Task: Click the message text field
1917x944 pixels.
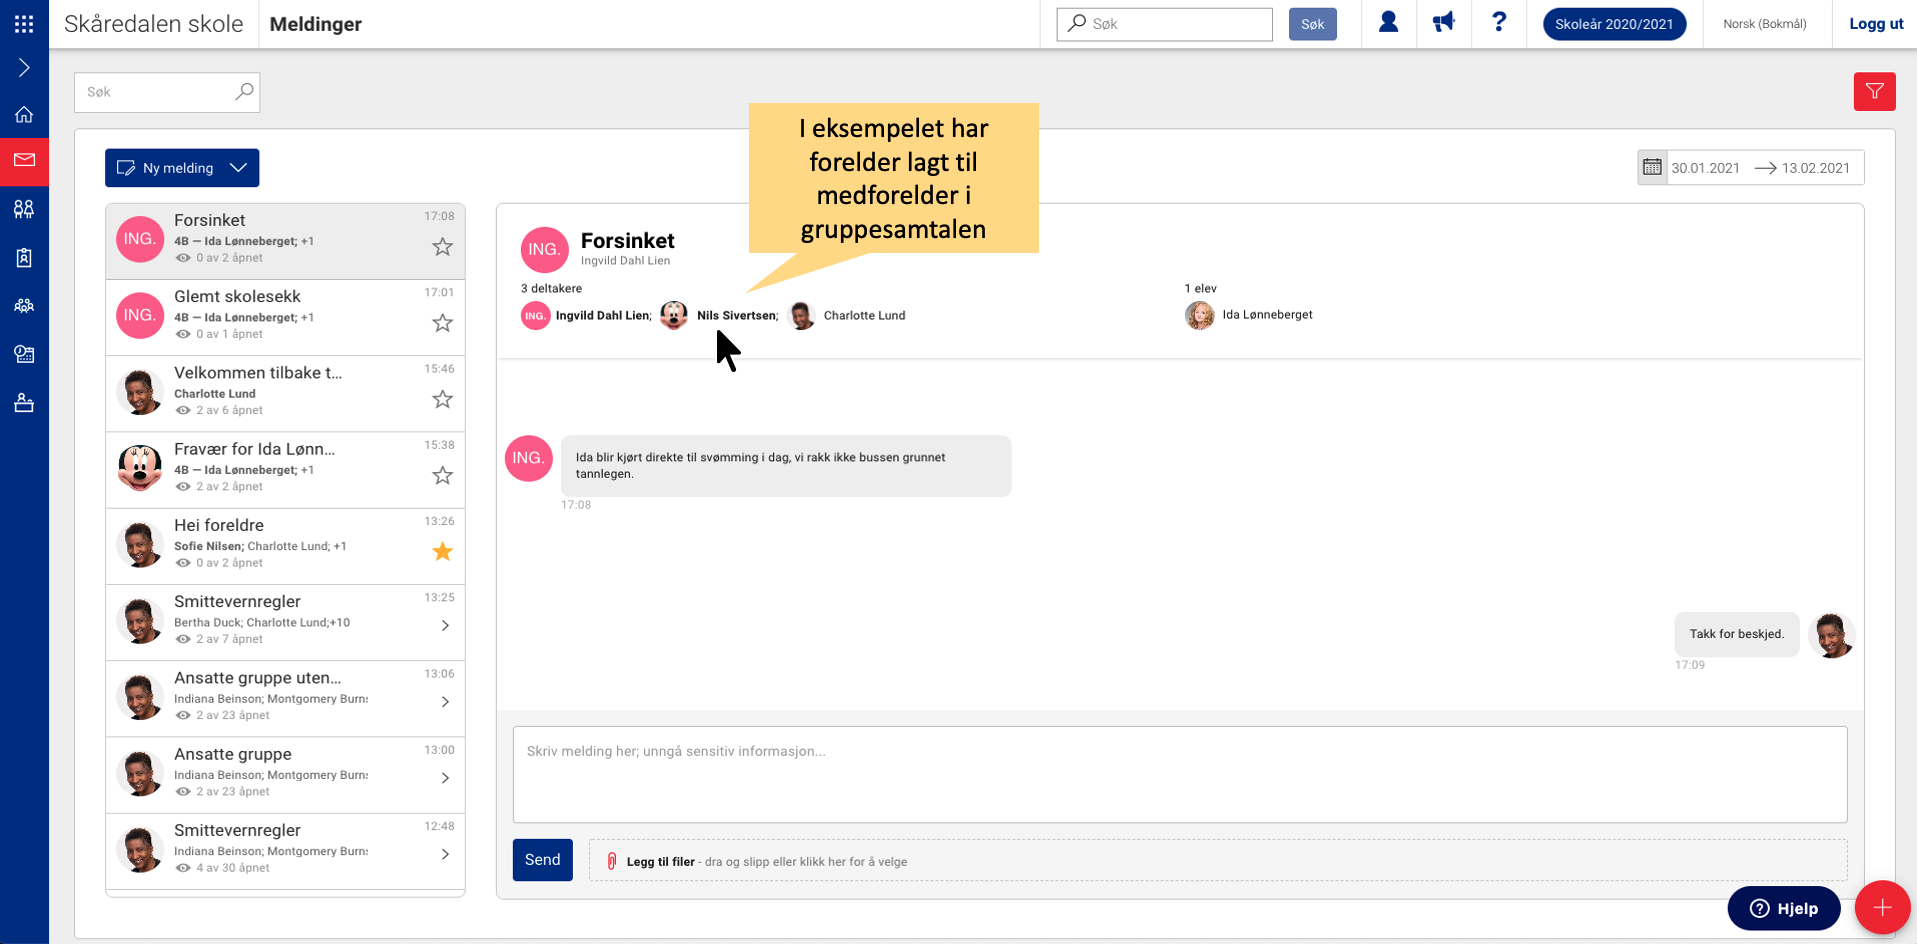Action: point(1179,774)
